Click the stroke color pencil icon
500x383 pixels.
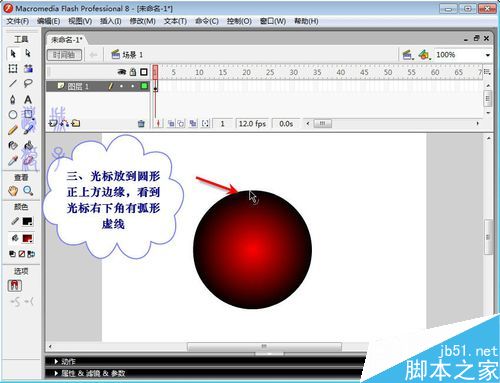tap(15, 221)
